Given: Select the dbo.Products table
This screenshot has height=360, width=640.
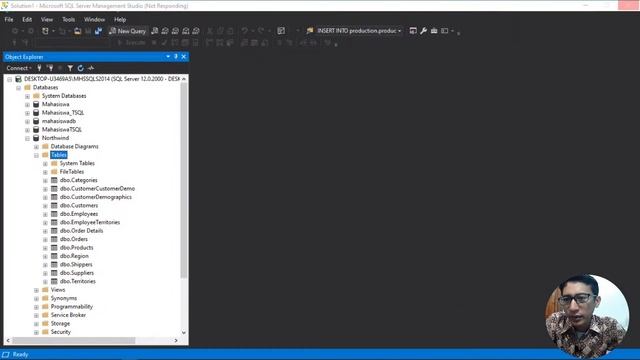Looking at the screenshot, I should tap(76, 248).
